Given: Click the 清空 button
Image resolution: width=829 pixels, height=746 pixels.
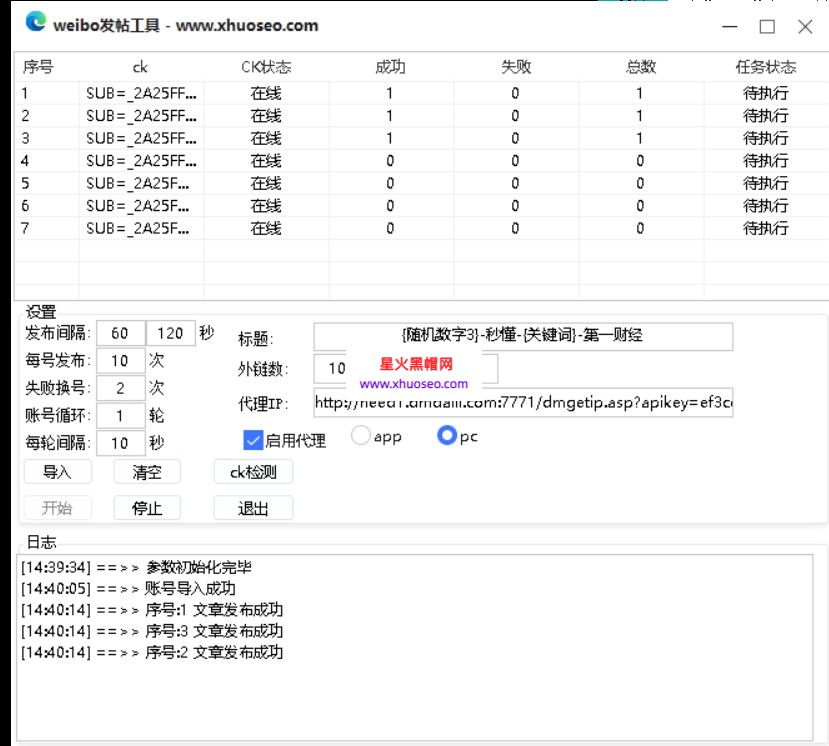Looking at the screenshot, I should coord(147,472).
